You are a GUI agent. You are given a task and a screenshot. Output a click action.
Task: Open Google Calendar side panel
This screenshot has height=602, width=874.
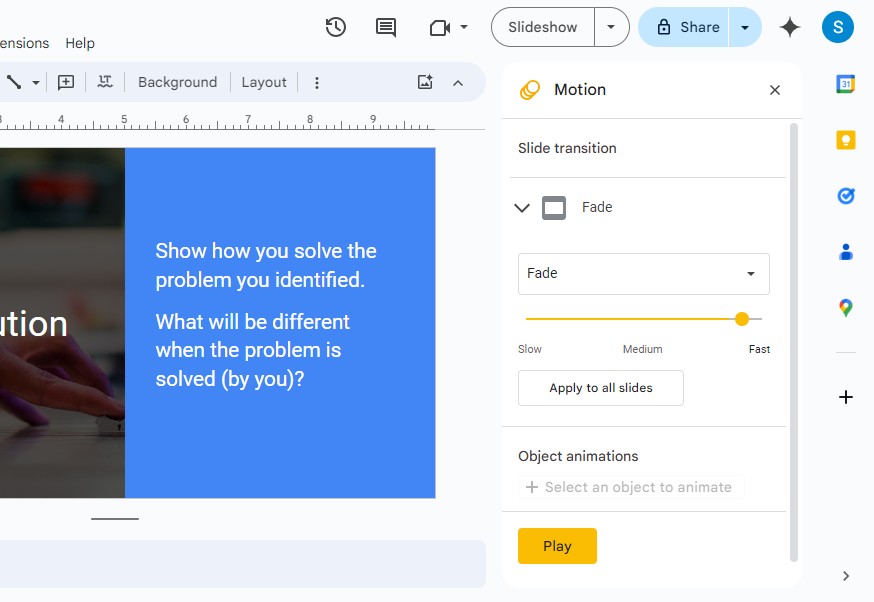click(846, 84)
